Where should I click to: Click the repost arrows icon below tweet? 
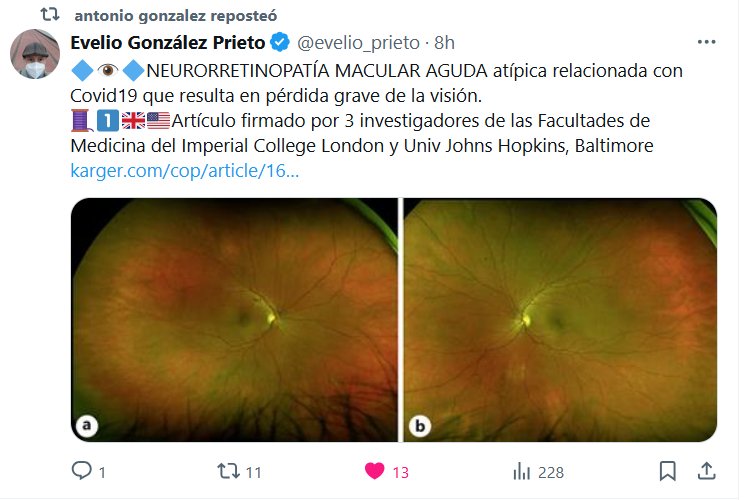tap(228, 471)
